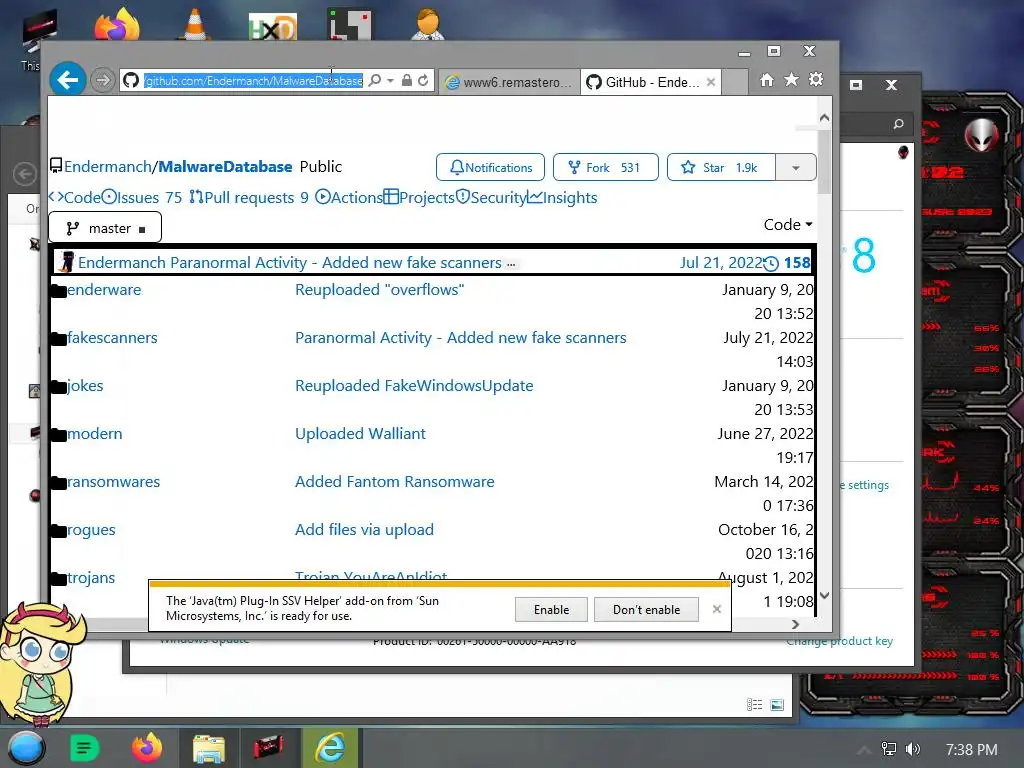Open the Endermanch owner link
The height and width of the screenshot is (768, 1024).
tap(108, 167)
